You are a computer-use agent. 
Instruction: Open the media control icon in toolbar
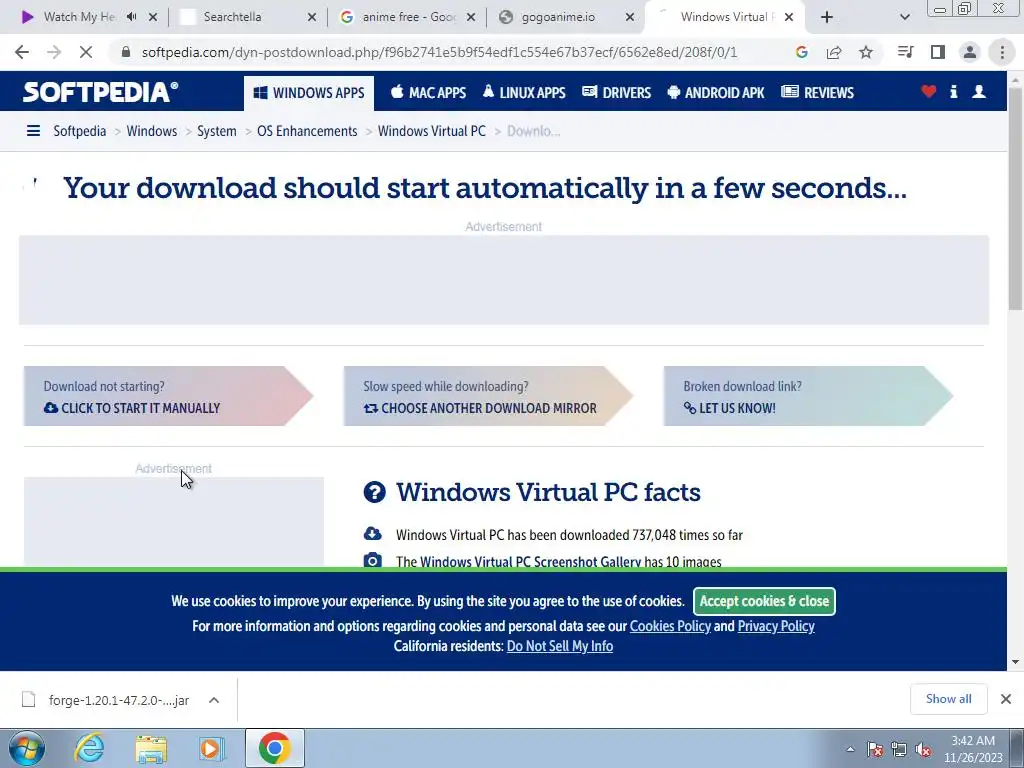tap(906, 52)
